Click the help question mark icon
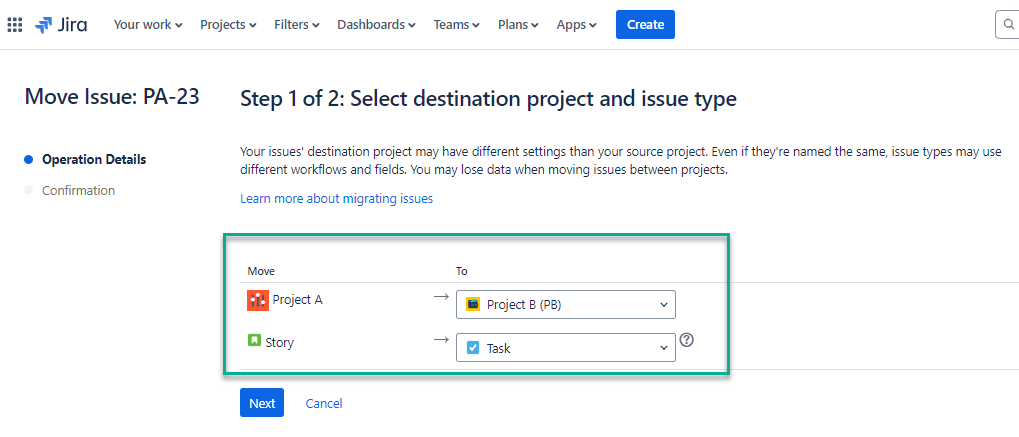 click(x=686, y=340)
